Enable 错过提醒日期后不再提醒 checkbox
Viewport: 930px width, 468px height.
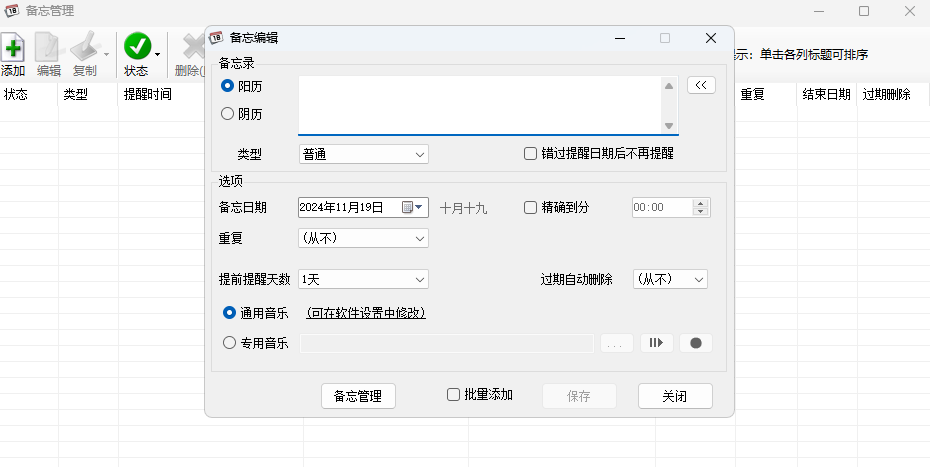[x=531, y=154]
